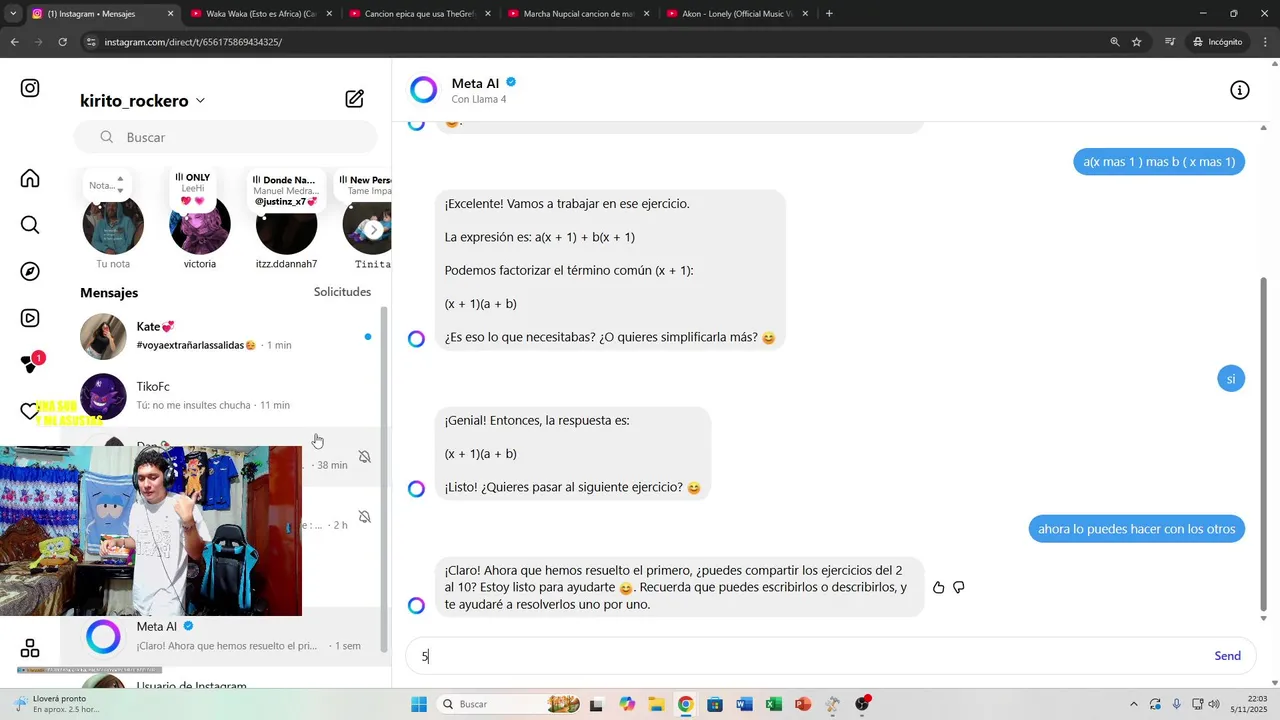Open Excel from the taskbar
Screen dimensions: 1280x720
tap(773, 704)
